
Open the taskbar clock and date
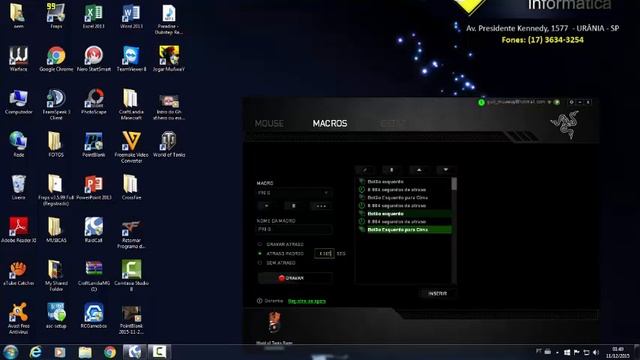tap(617, 352)
